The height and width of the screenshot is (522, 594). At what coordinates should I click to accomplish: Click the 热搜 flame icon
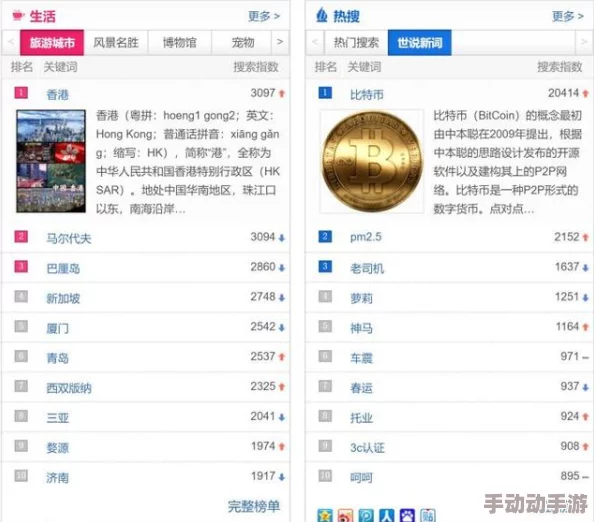tap(322, 15)
